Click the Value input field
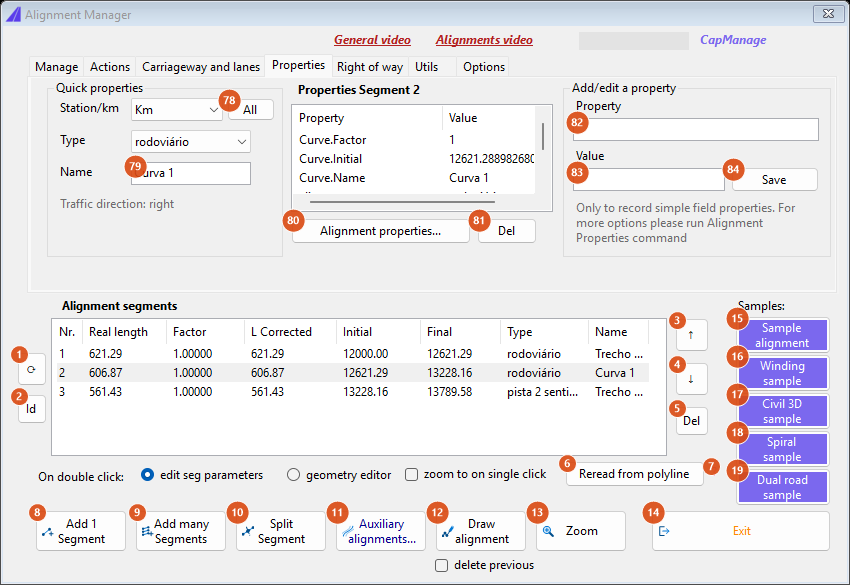The height and width of the screenshot is (585, 850). coord(649,179)
